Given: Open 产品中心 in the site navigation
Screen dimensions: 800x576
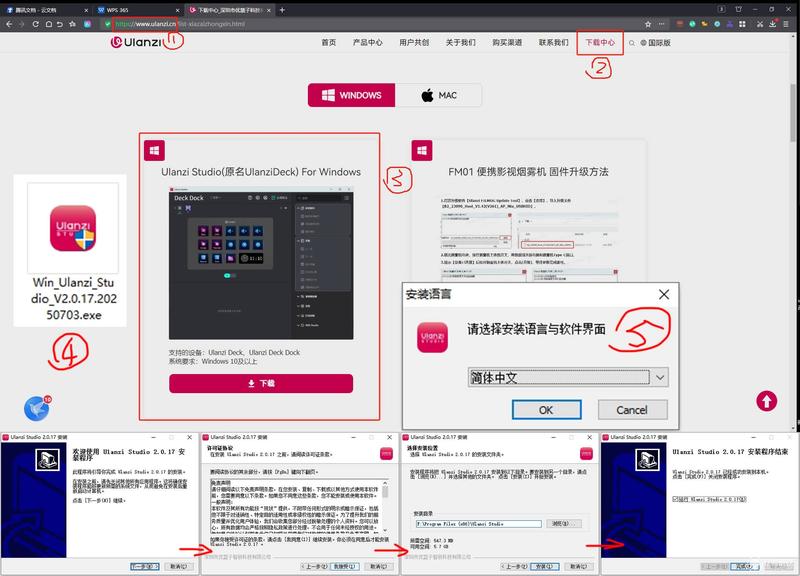Looking at the screenshot, I should point(367,43).
